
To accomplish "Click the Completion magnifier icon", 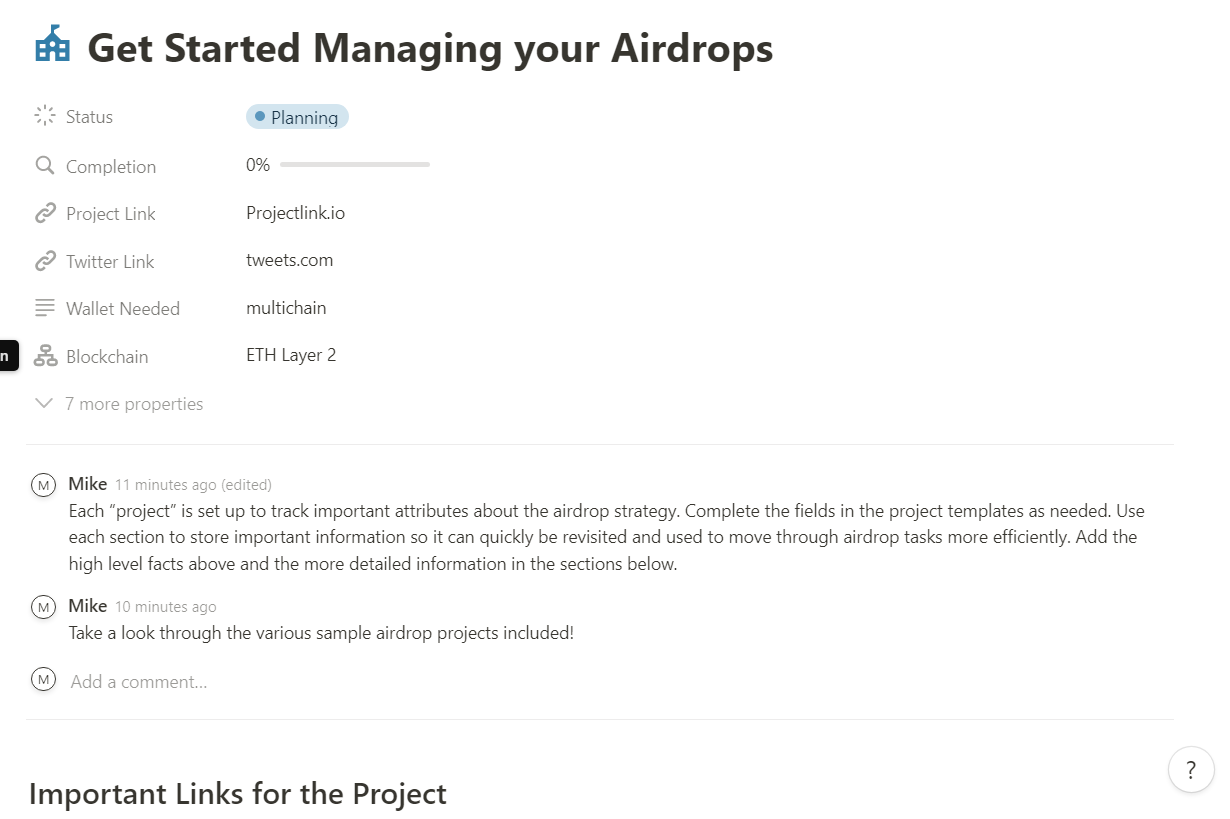I will [44, 166].
